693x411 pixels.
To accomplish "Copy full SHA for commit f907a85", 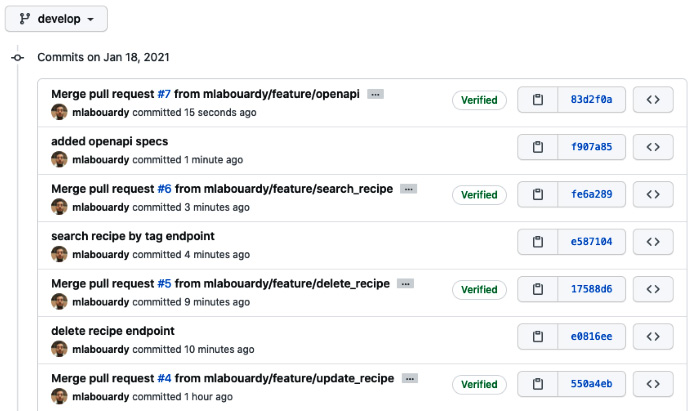I will coord(537,147).
